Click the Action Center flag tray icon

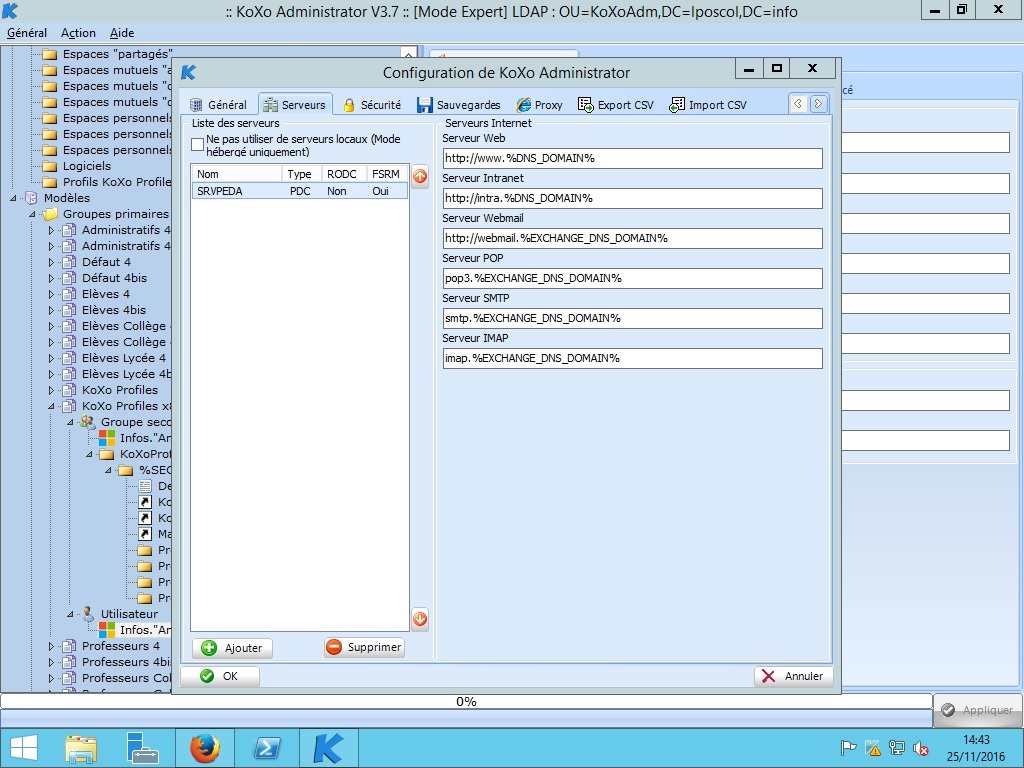848,748
